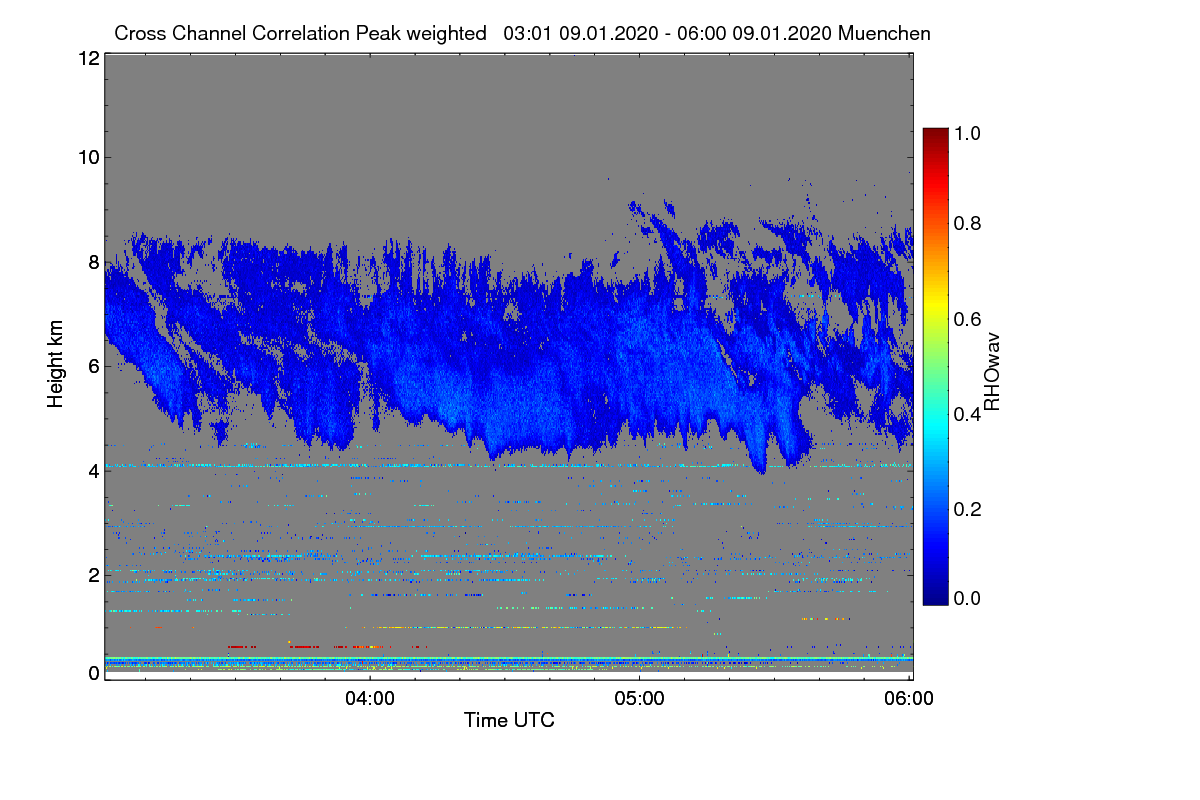Click the plot title 'Cross Channel Correlation Peak weighted'

(x=300, y=33)
